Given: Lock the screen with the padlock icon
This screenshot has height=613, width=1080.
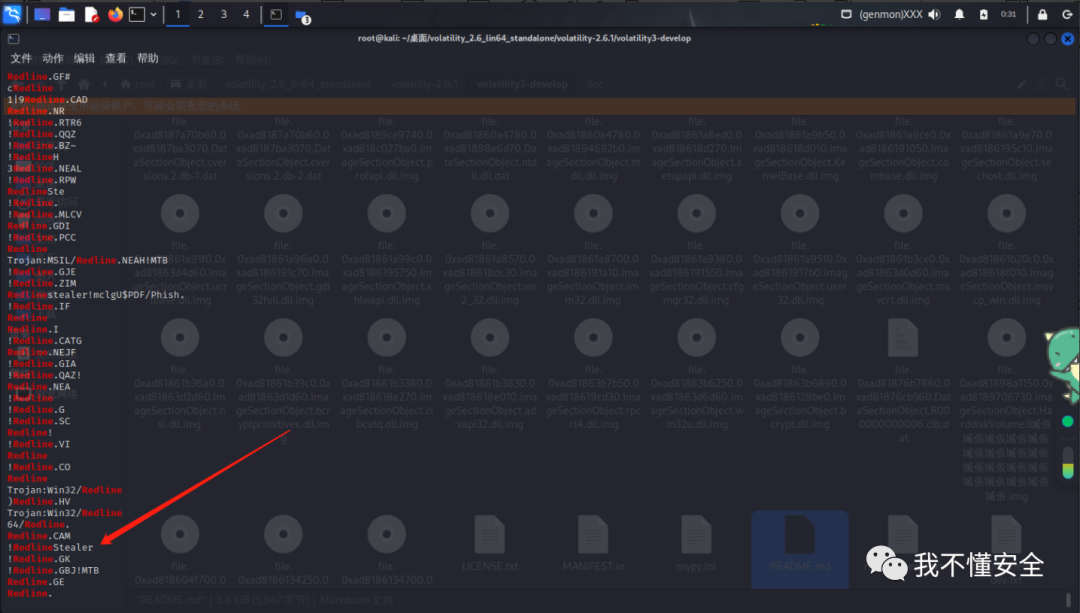Looking at the screenshot, I should coord(1042,14).
